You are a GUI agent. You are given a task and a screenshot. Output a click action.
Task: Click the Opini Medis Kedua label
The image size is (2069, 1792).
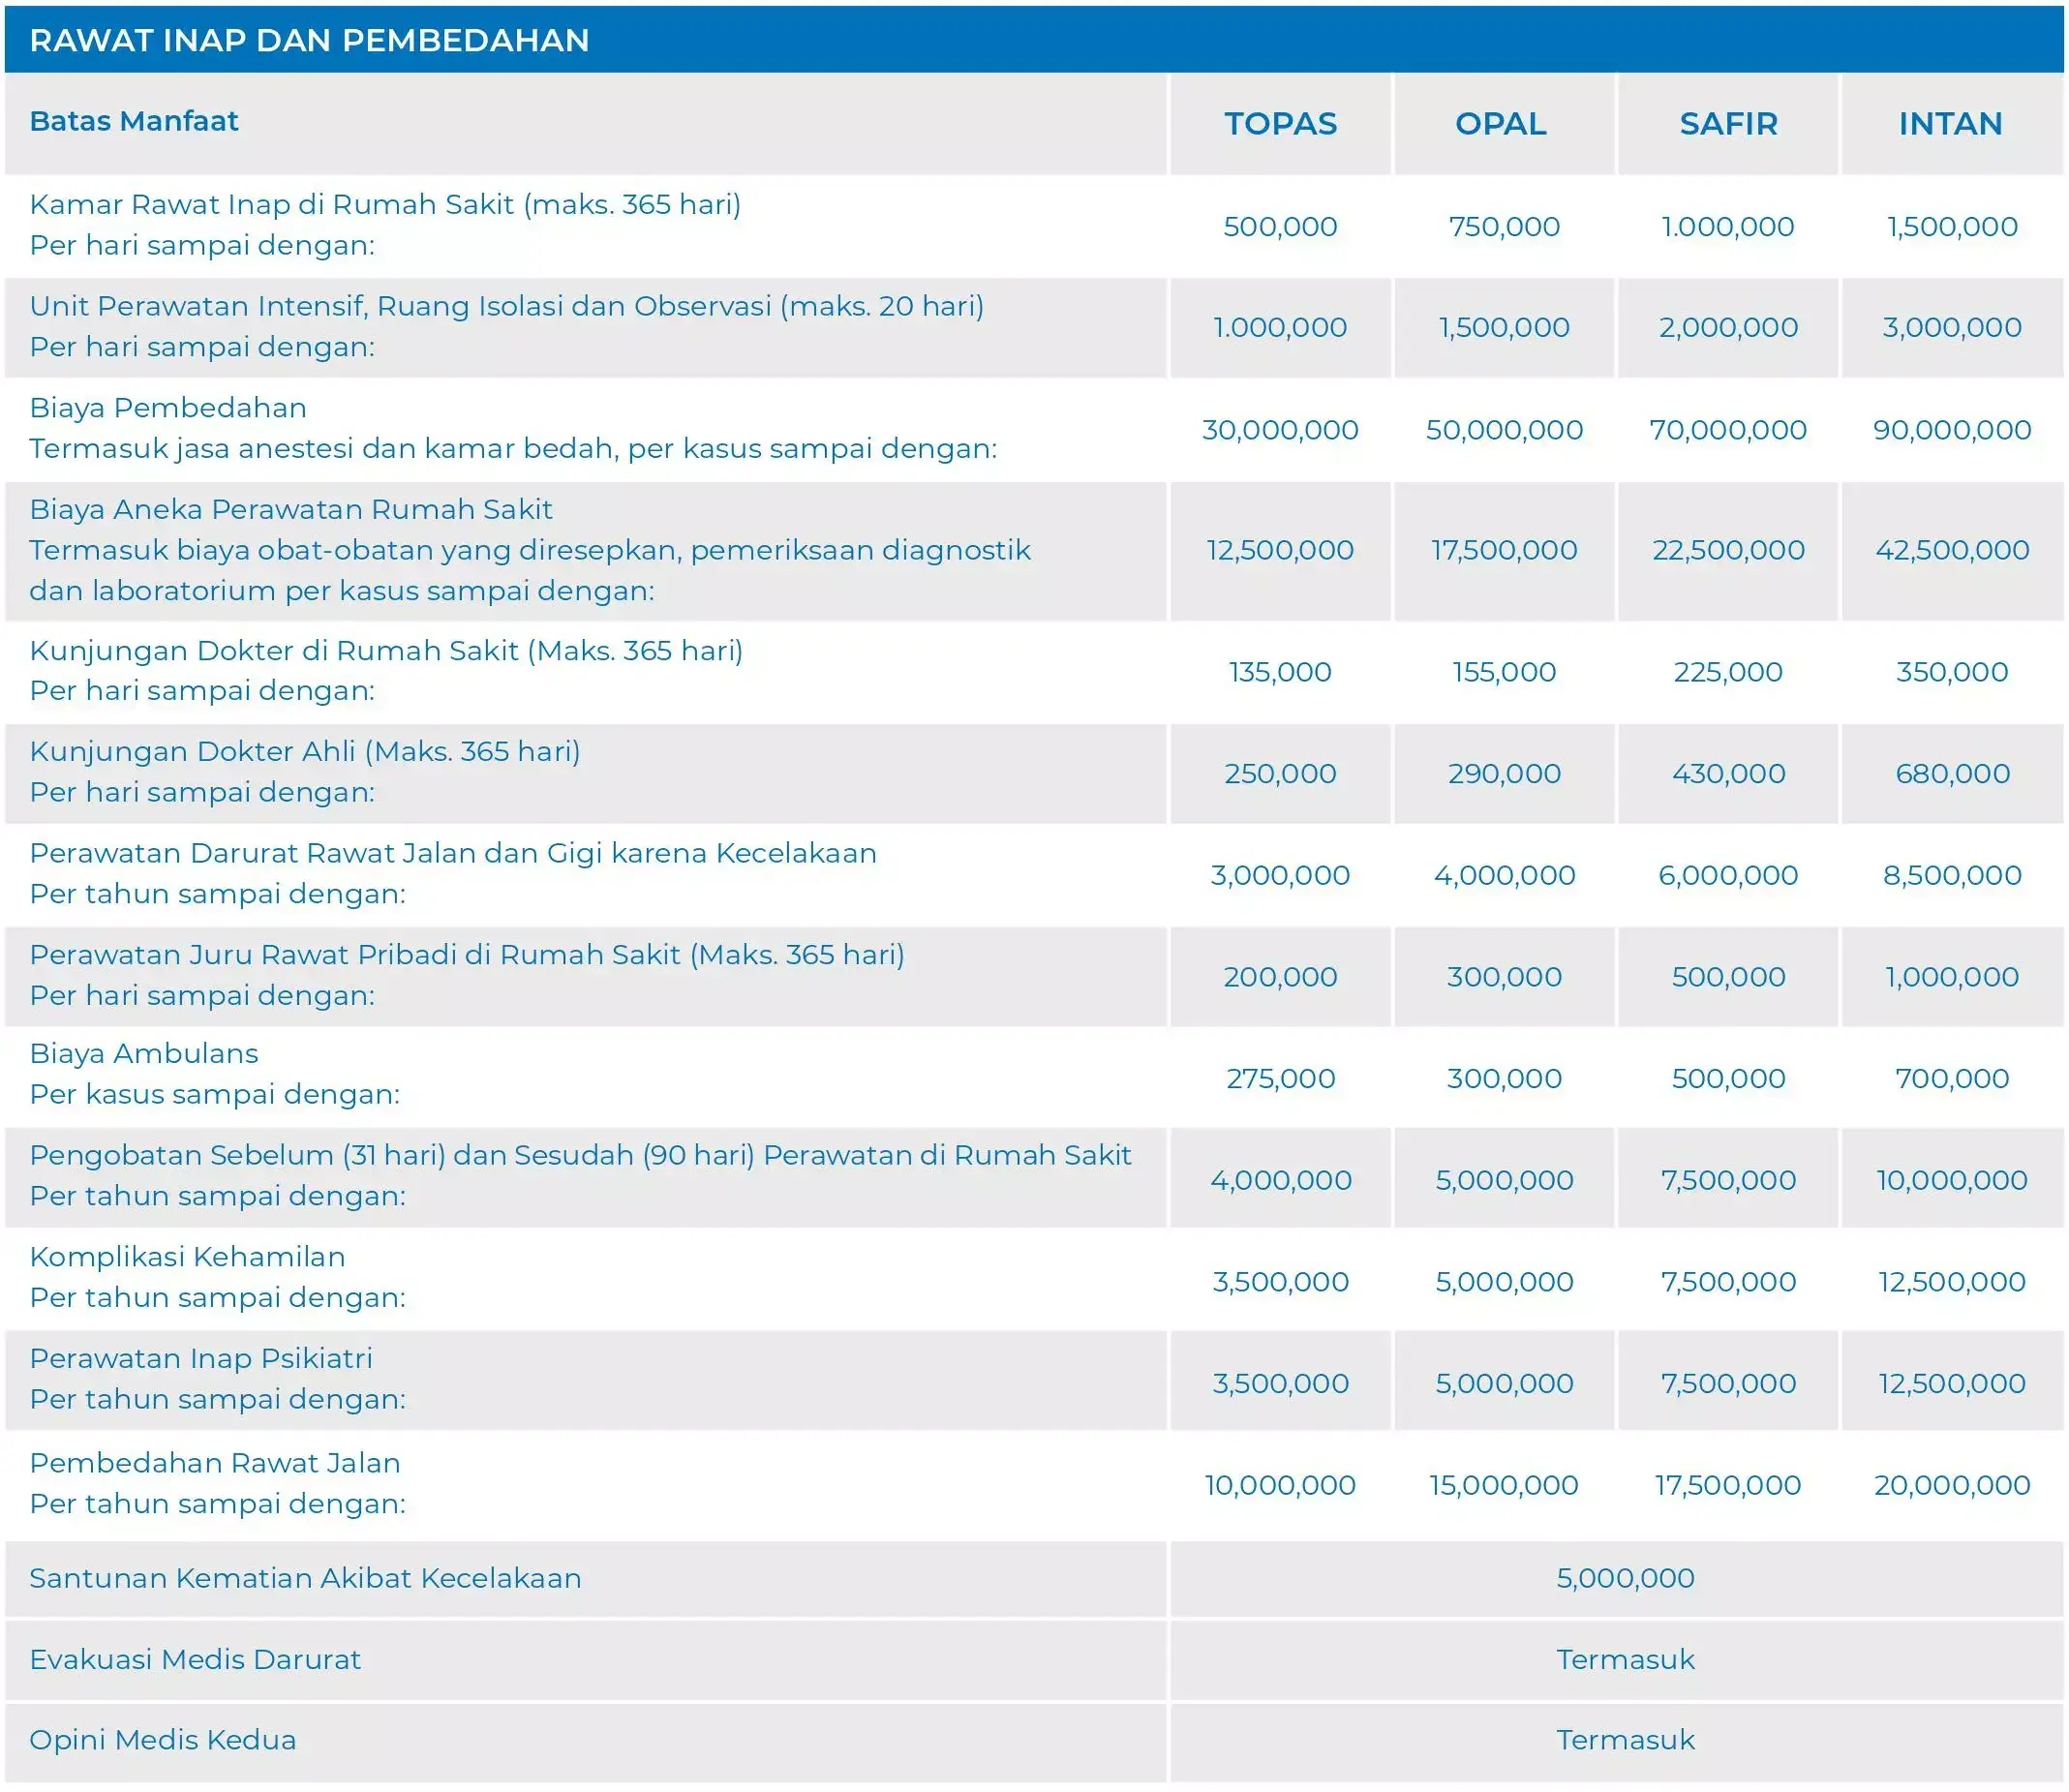point(163,1740)
